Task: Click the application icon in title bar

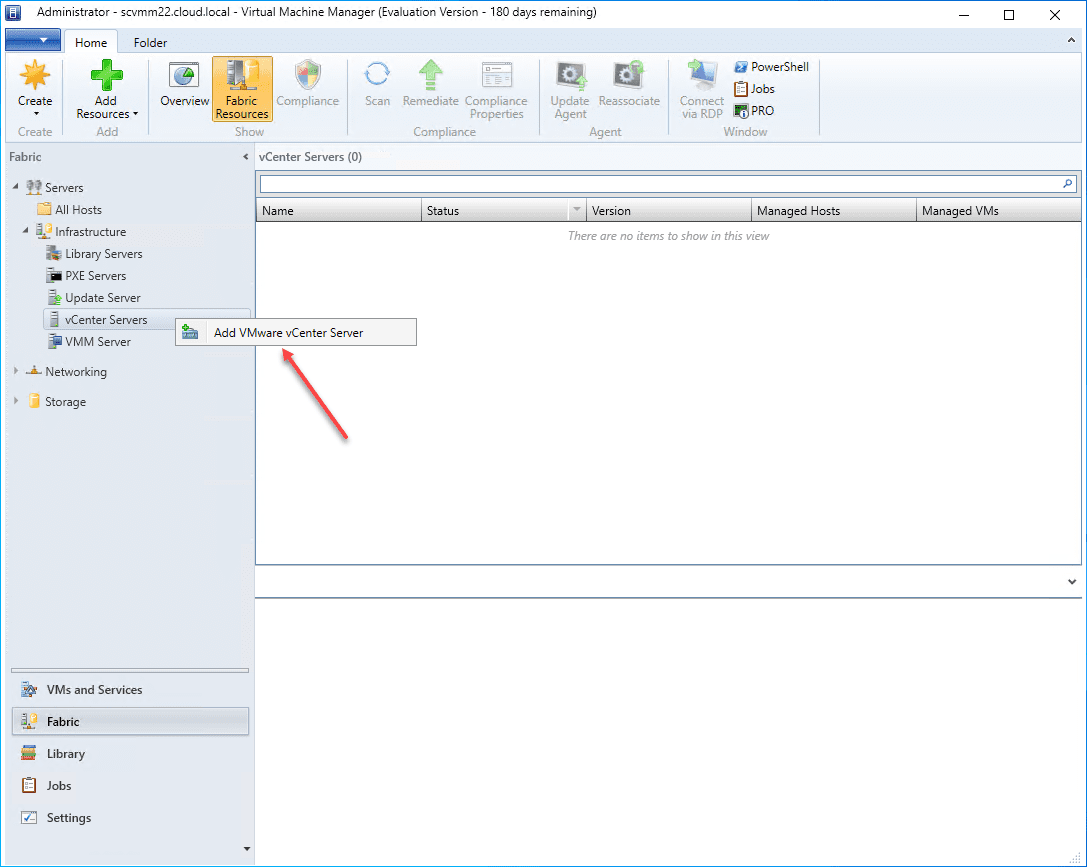Action: click(13, 12)
